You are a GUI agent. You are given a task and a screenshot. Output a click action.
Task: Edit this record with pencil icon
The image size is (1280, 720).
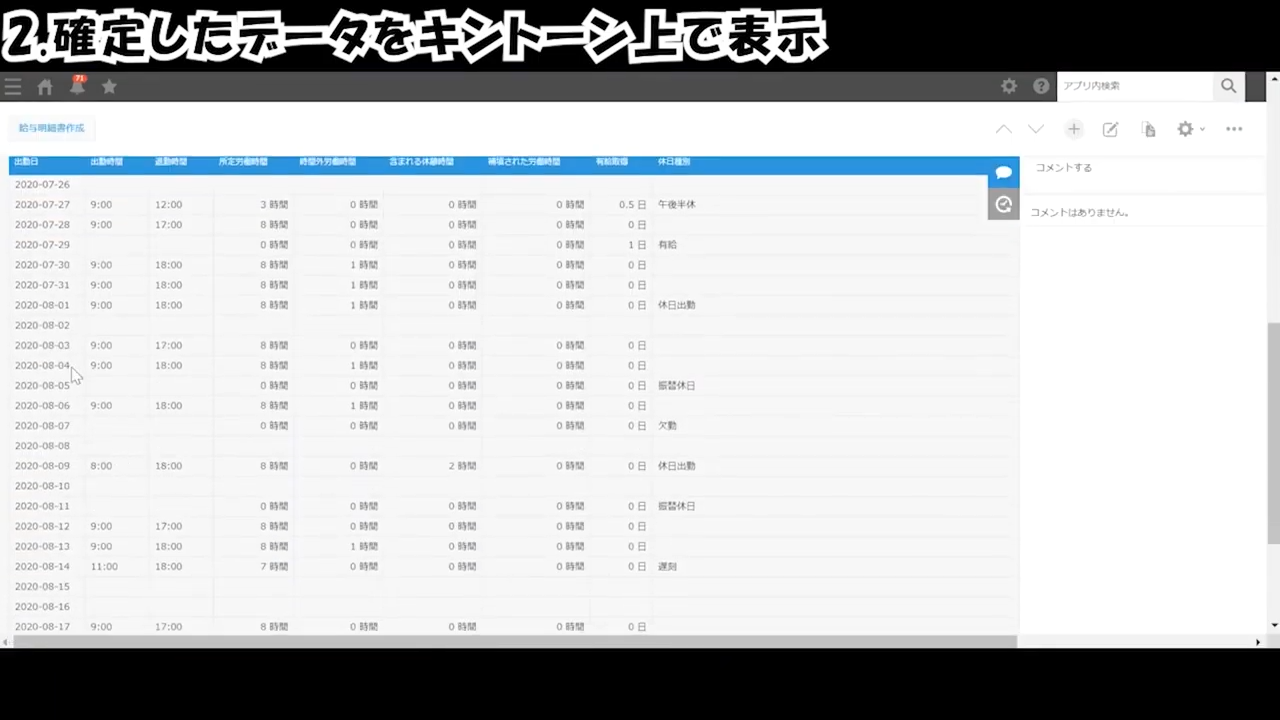[1110, 129]
